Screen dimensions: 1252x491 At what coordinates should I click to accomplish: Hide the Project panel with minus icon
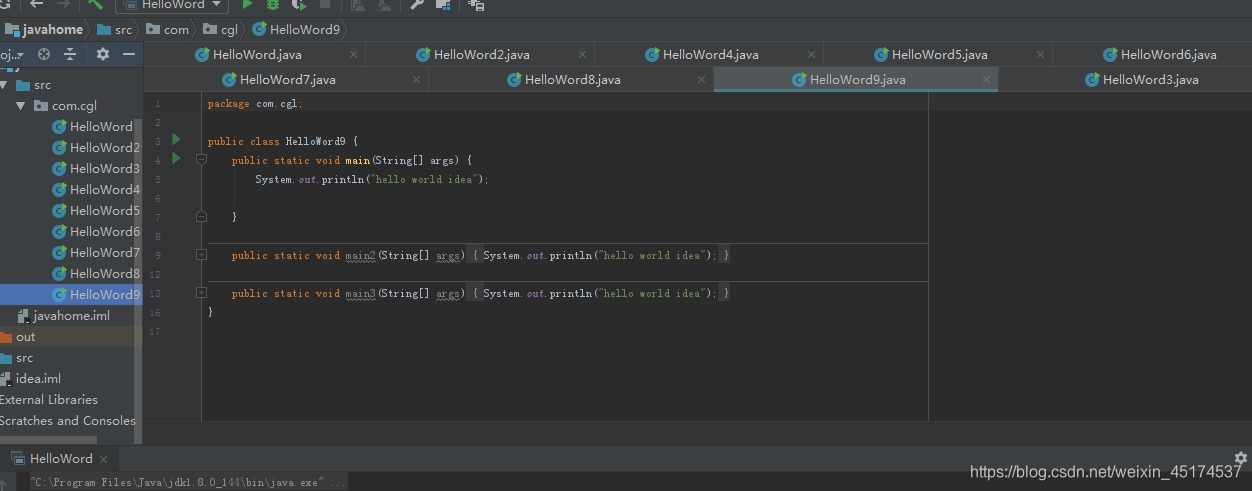pyautogui.click(x=128, y=54)
